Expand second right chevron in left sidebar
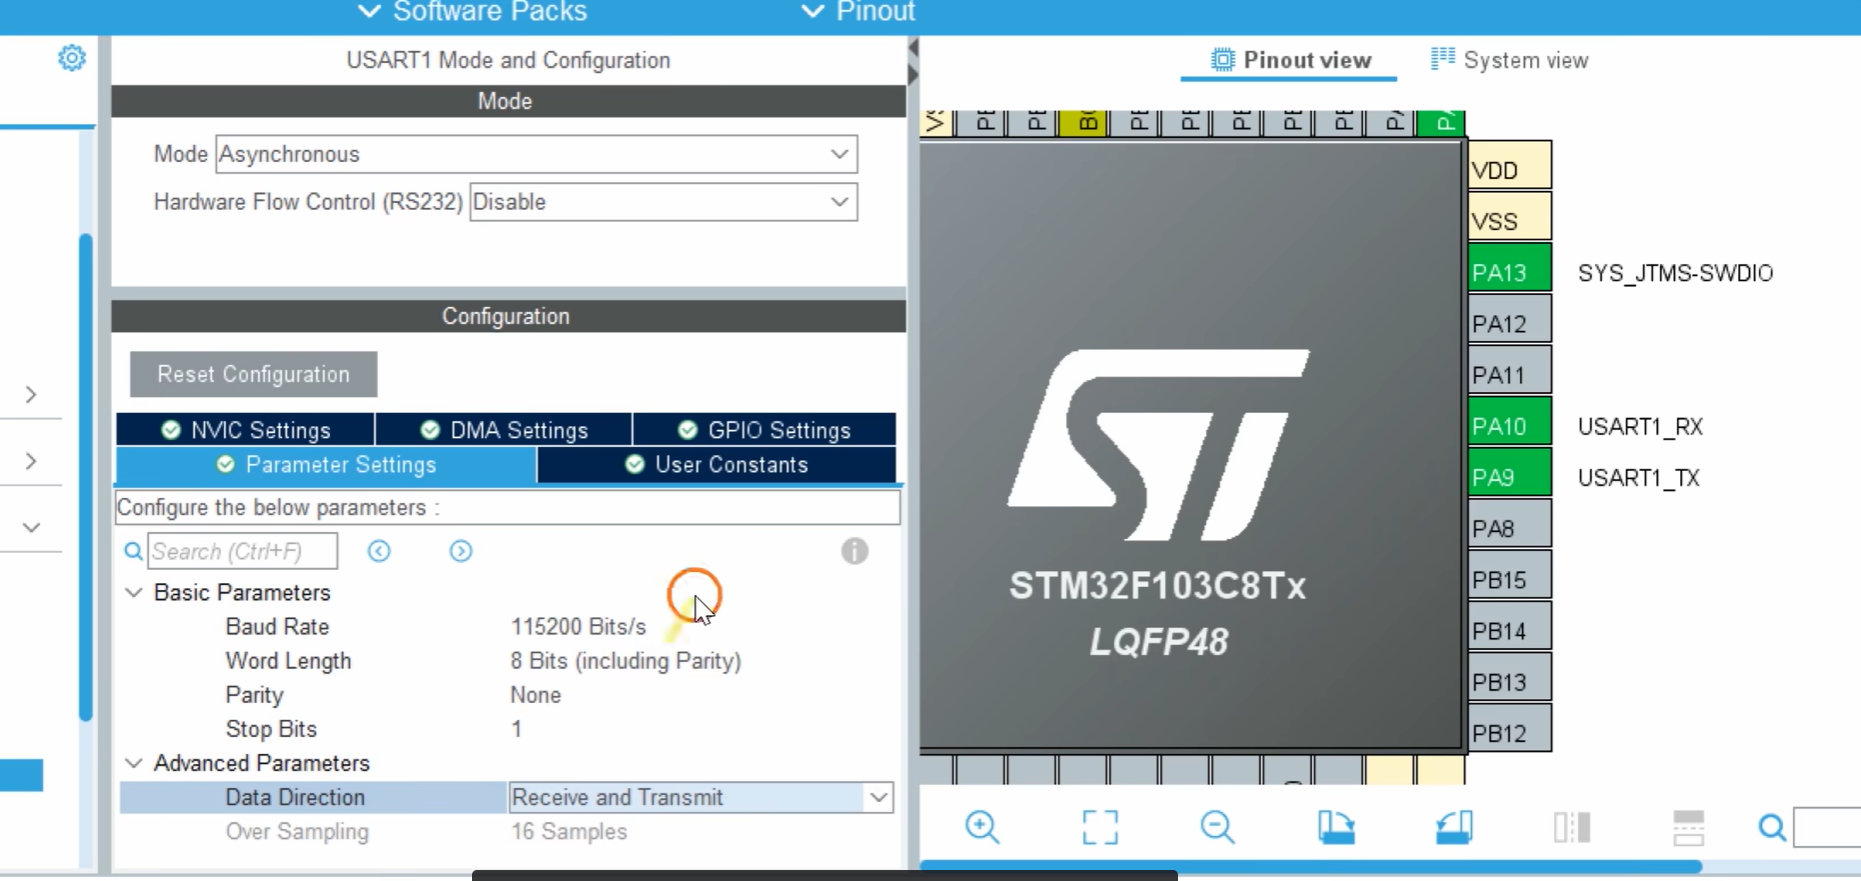The width and height of the screenshot is (1861, 881). click(x=31, y=461)
